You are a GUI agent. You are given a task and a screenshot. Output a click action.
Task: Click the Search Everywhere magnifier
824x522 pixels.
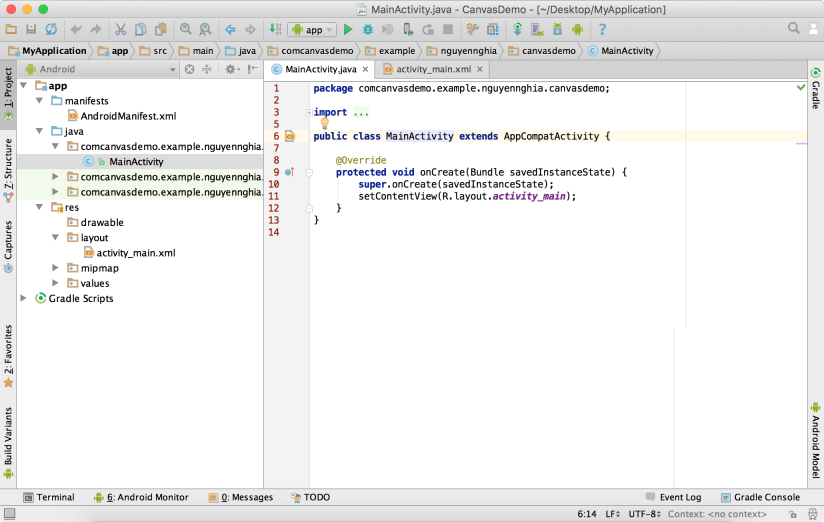click(x=794, y=28)
